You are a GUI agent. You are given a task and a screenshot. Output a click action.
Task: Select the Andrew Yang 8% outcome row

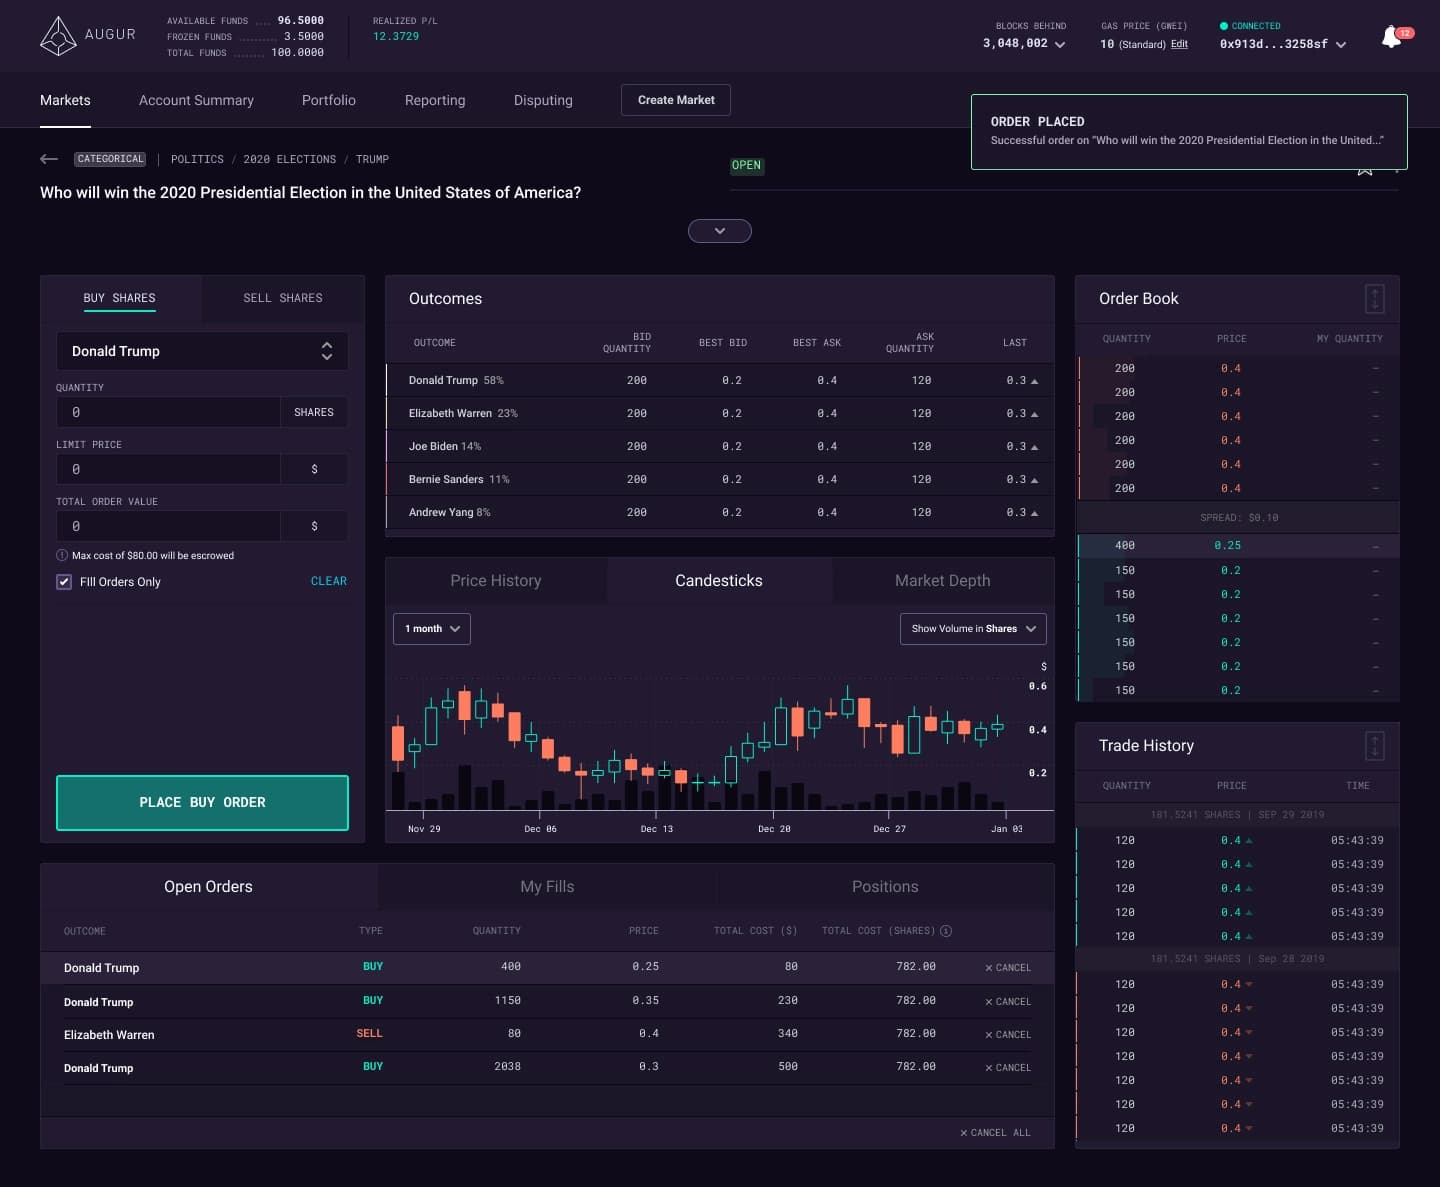click(720, 512)
